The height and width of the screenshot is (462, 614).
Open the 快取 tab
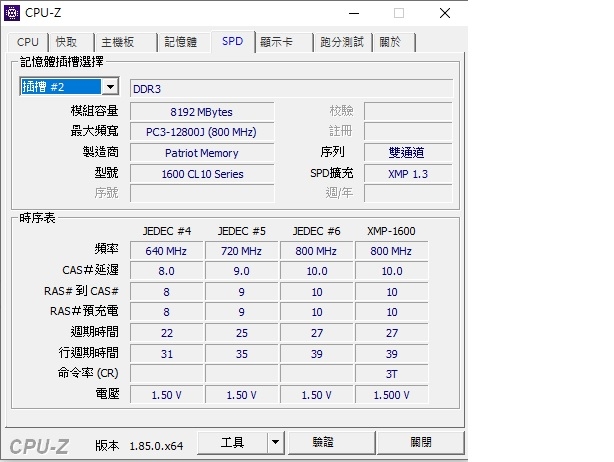tap(71, 42)
